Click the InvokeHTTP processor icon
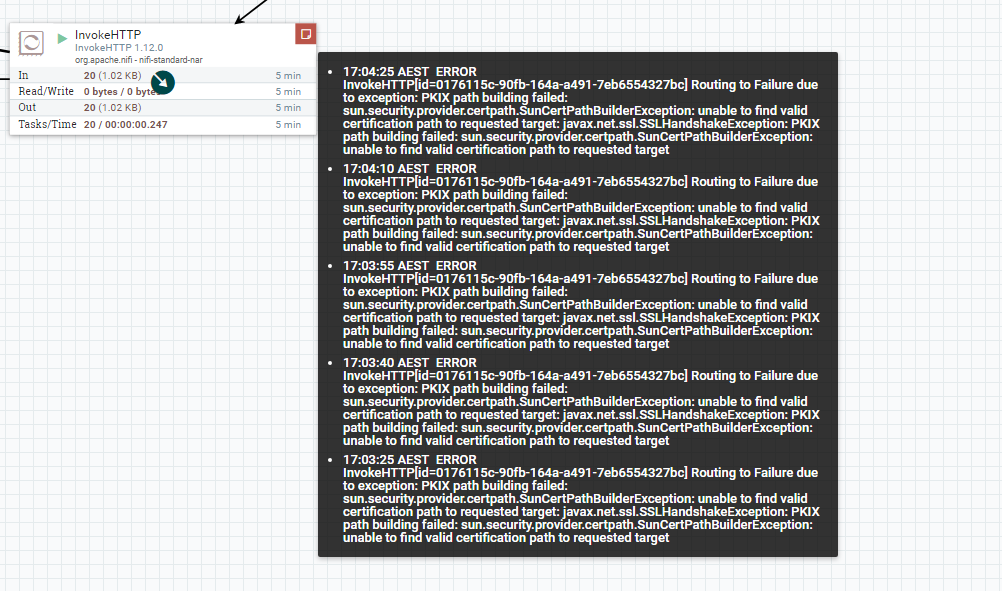 click(x=31, y=43)
